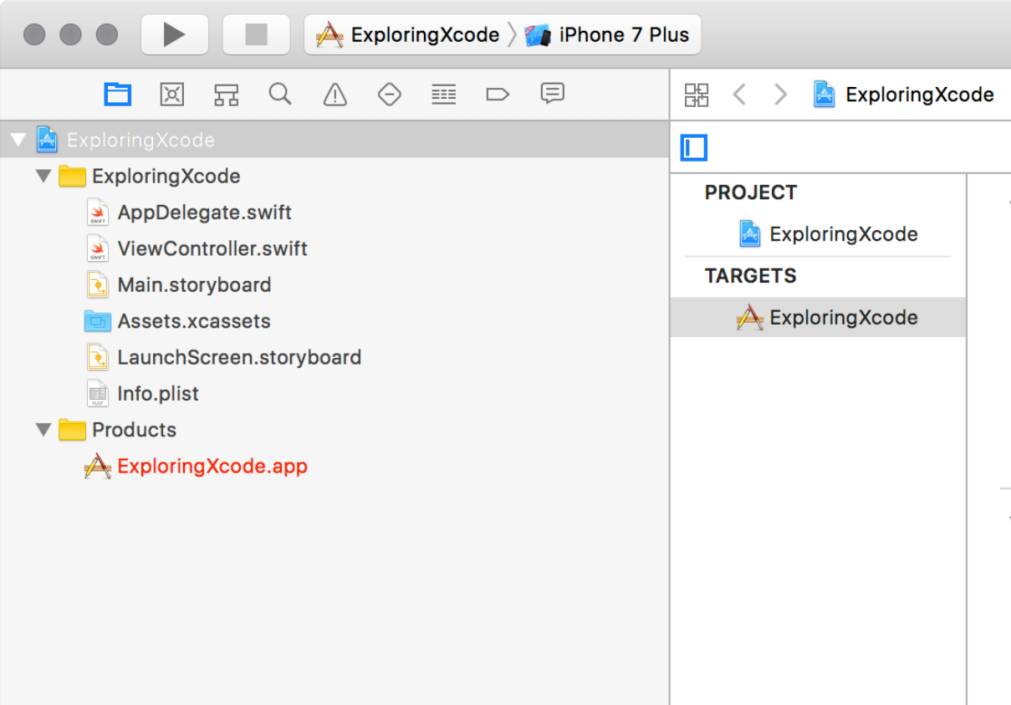Collapse the ExploringXcode project root
Screen dimensions: 1011x705
(18, 139)
